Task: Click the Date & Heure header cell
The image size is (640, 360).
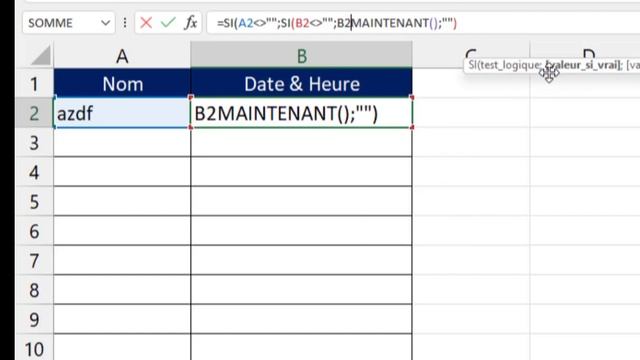Action: click(302, 83)
